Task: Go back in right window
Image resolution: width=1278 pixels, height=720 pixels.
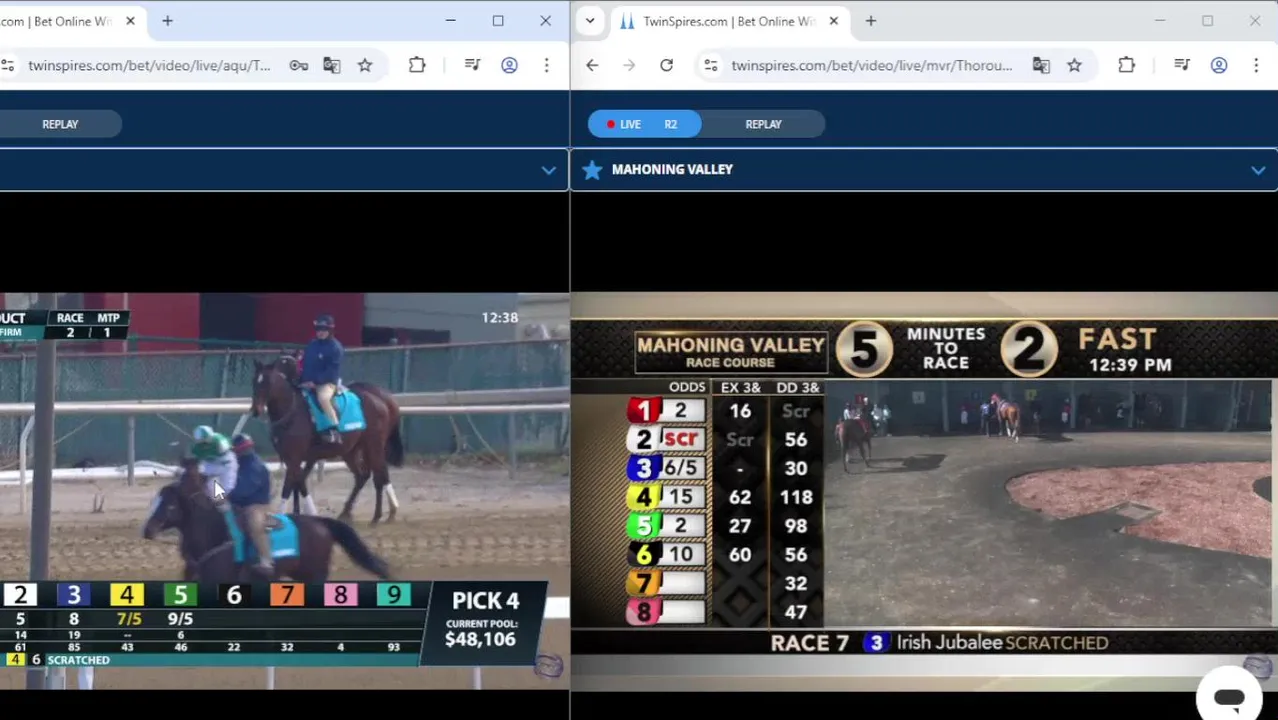Action: pos(592,65)
